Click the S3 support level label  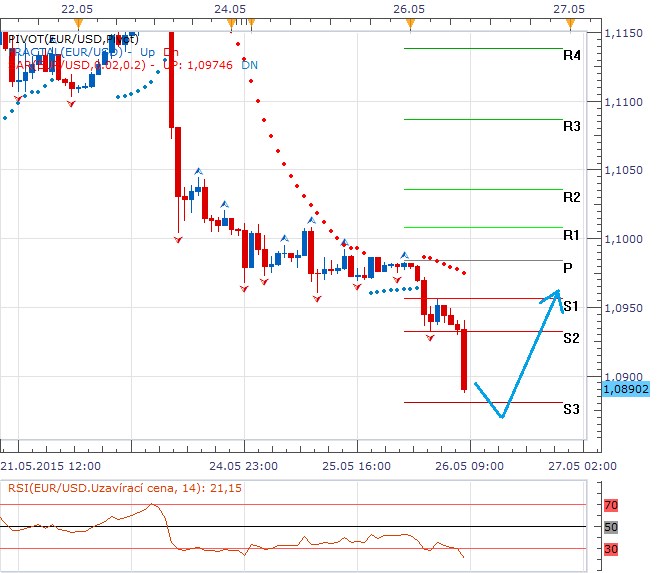tap(571, 409)
